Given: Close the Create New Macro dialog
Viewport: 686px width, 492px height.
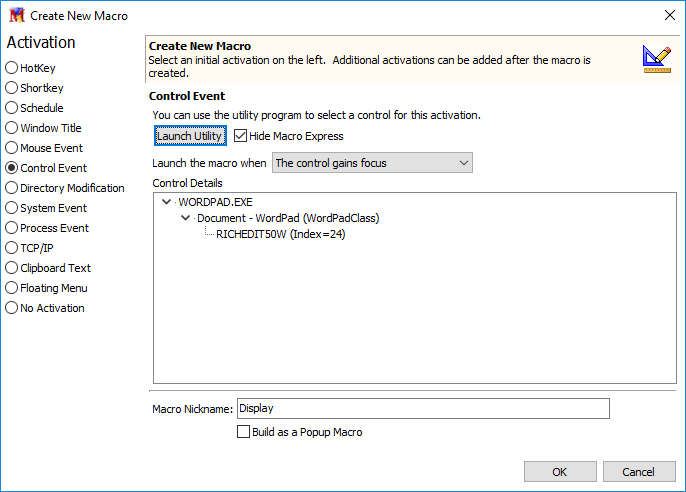Looking at the screenshot, I should point(669,15).
